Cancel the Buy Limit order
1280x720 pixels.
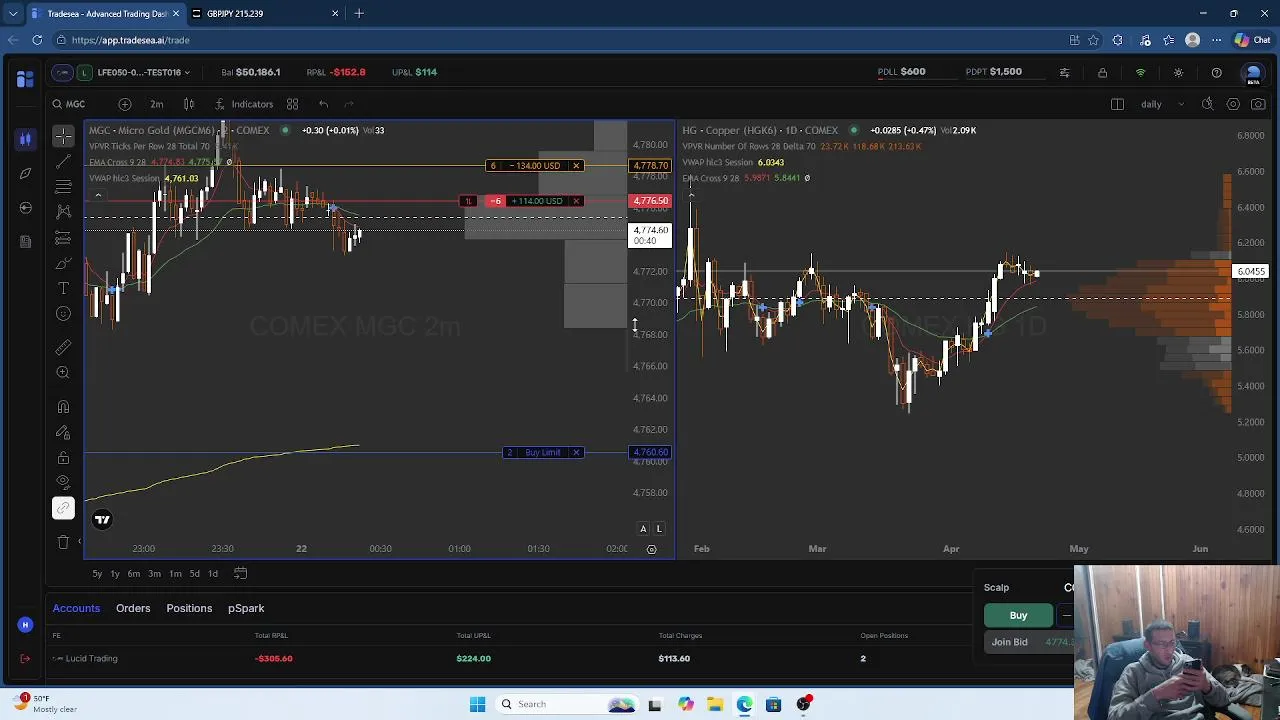(x=576, y=453)
